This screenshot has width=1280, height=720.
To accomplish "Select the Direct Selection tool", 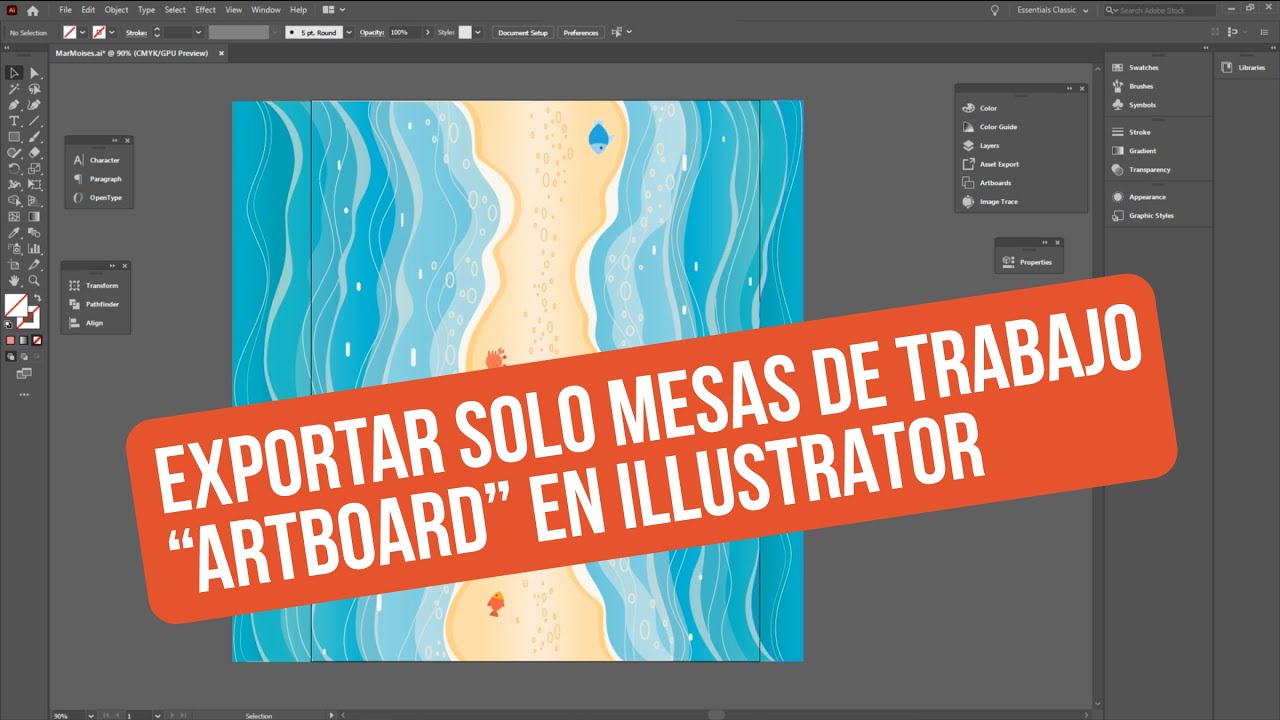I will [x=34, y=73].
